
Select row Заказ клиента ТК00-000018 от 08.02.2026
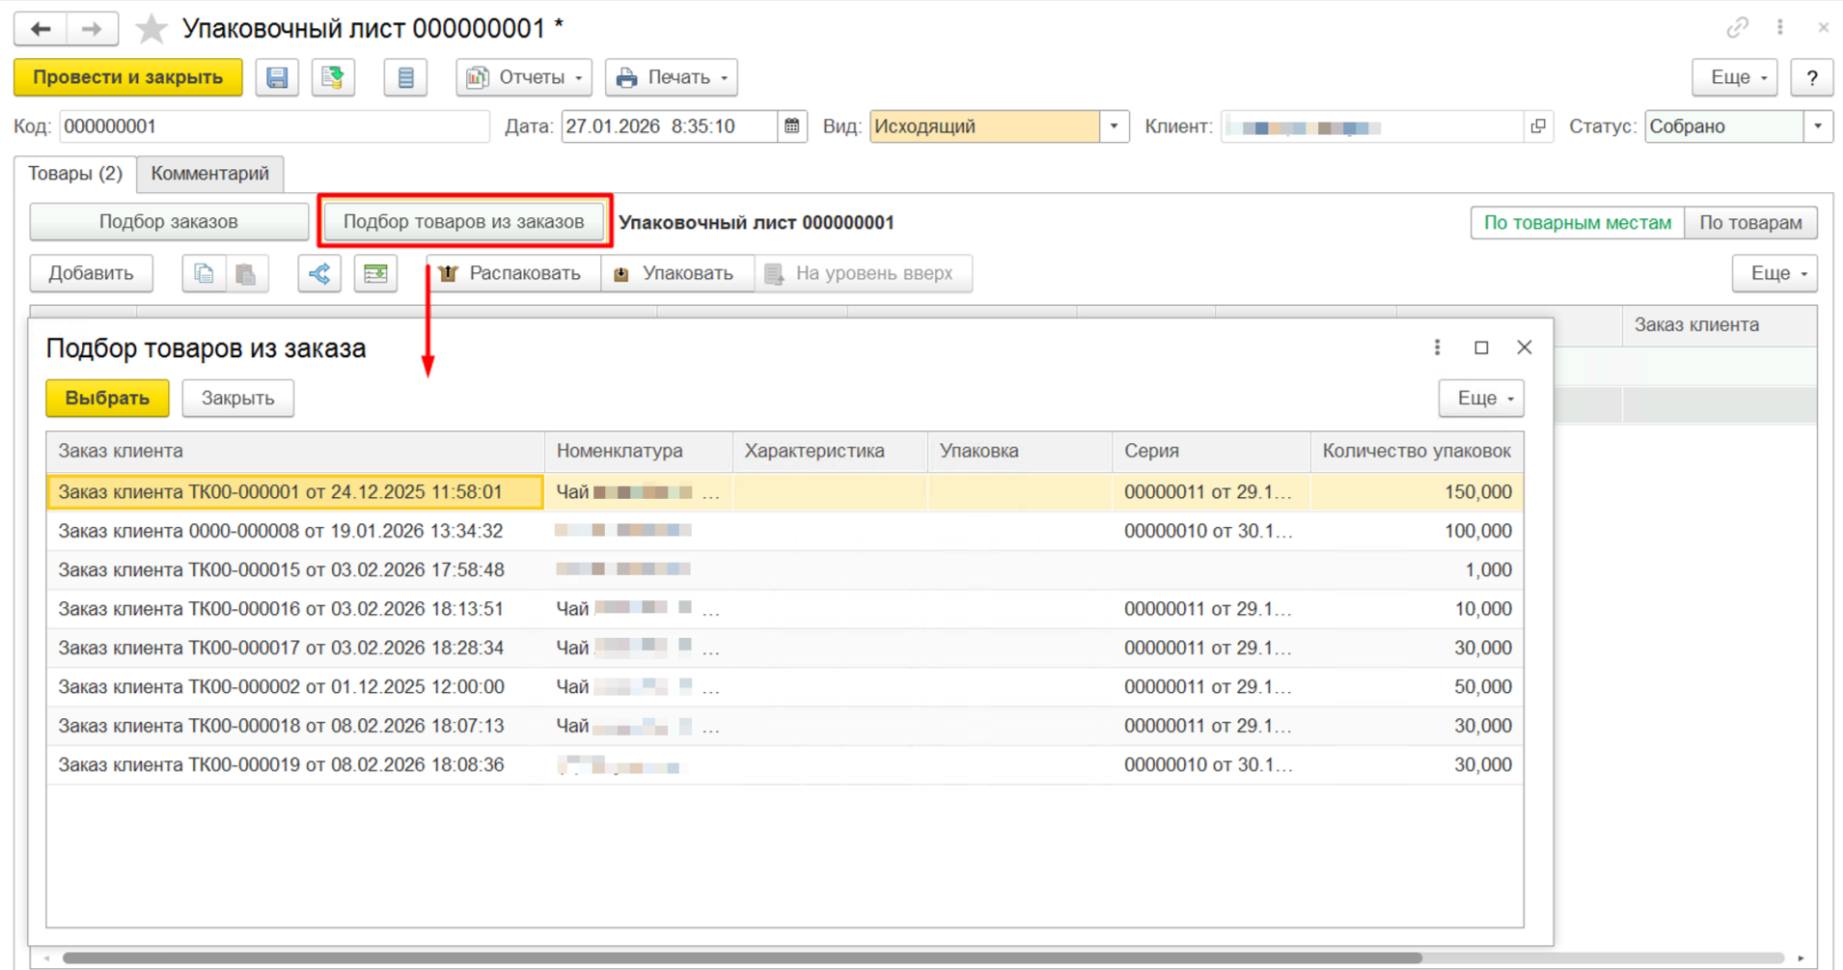[785, 726]
